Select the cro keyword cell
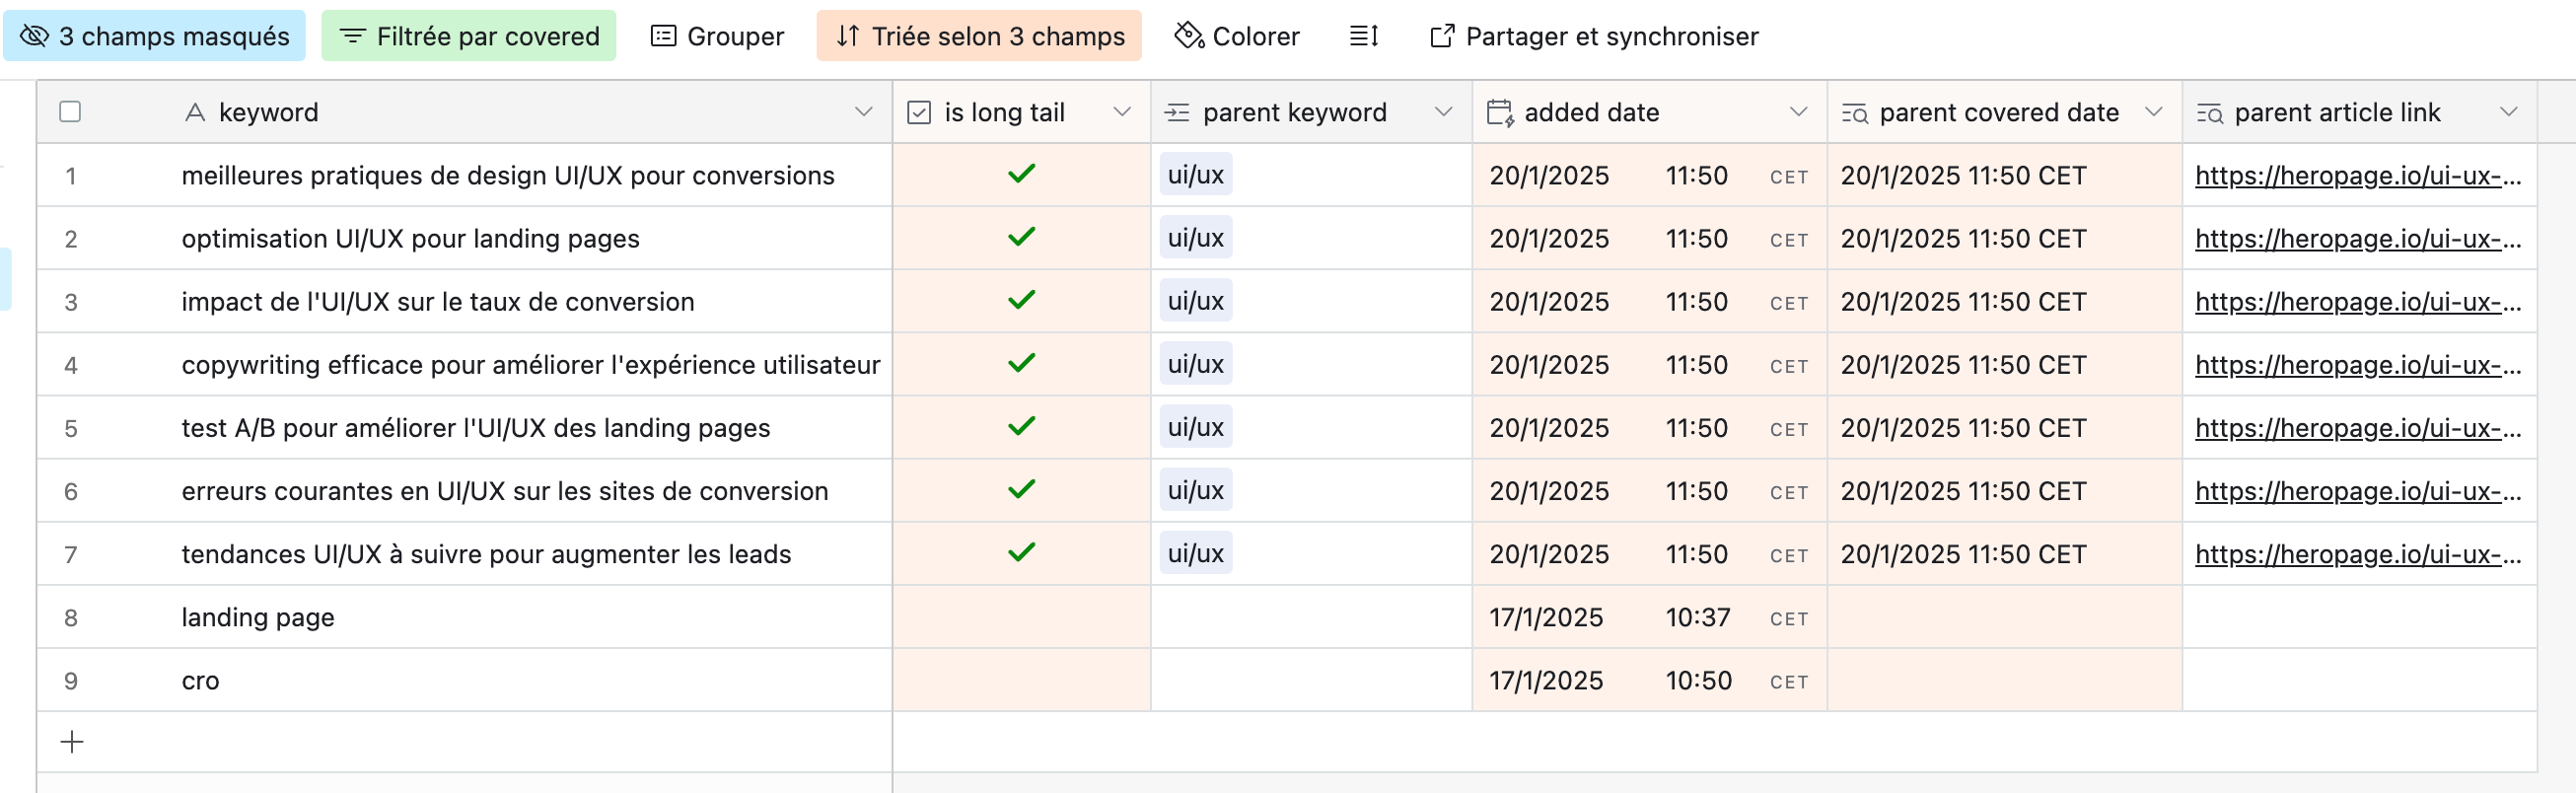Image resolution: width=2576 pixels, height=793 pixels. (x=200, y=681)
